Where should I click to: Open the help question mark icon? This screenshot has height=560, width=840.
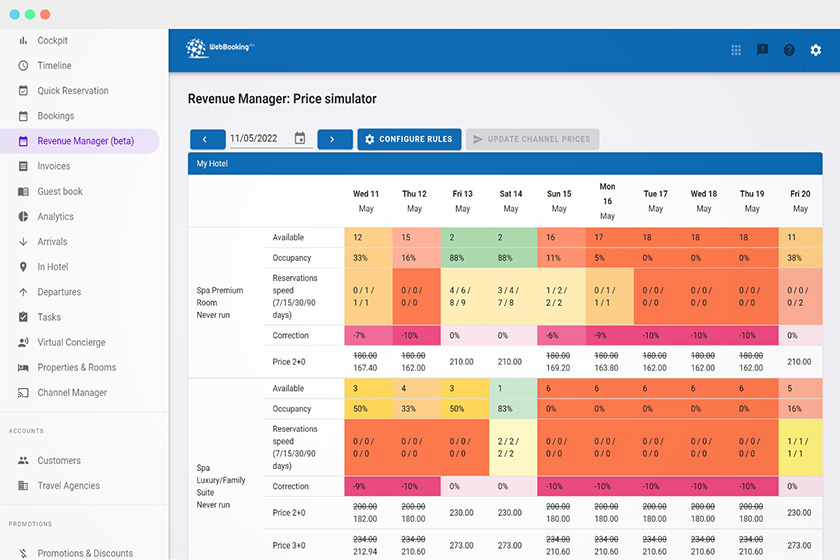point(789,50)
